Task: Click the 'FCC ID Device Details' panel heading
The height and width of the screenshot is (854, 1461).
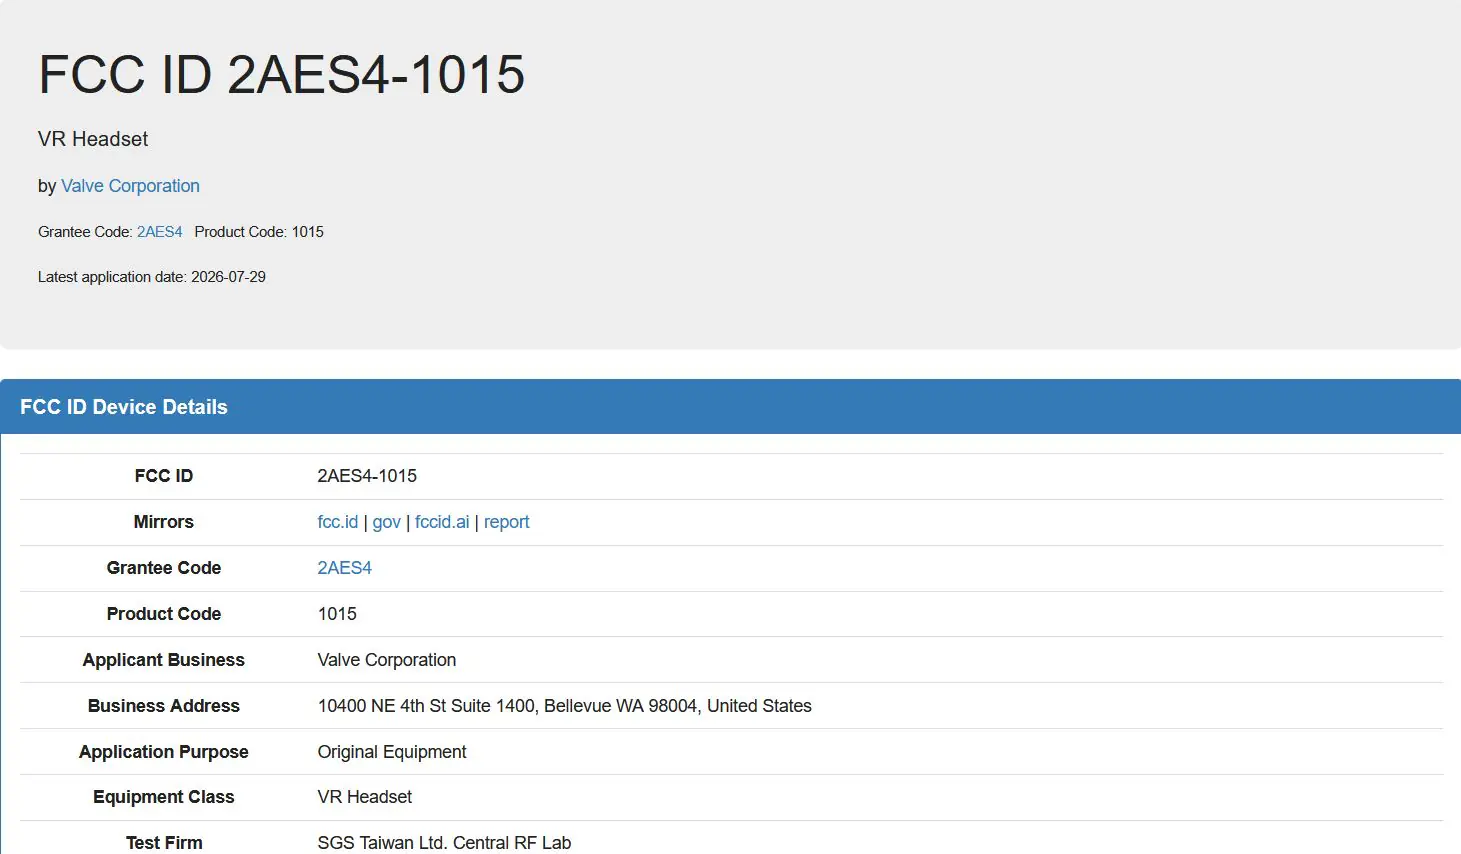Action: (124, 407)
